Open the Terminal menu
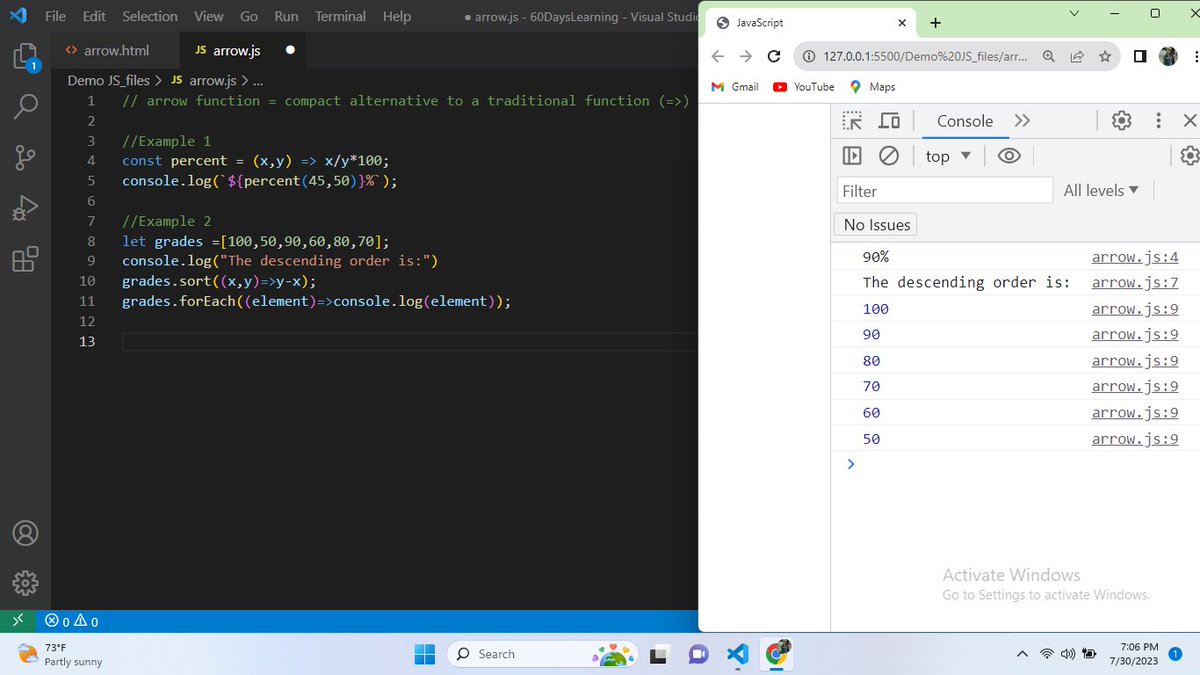This screenshot has width=1200, height=675. (x=341, y=16)
